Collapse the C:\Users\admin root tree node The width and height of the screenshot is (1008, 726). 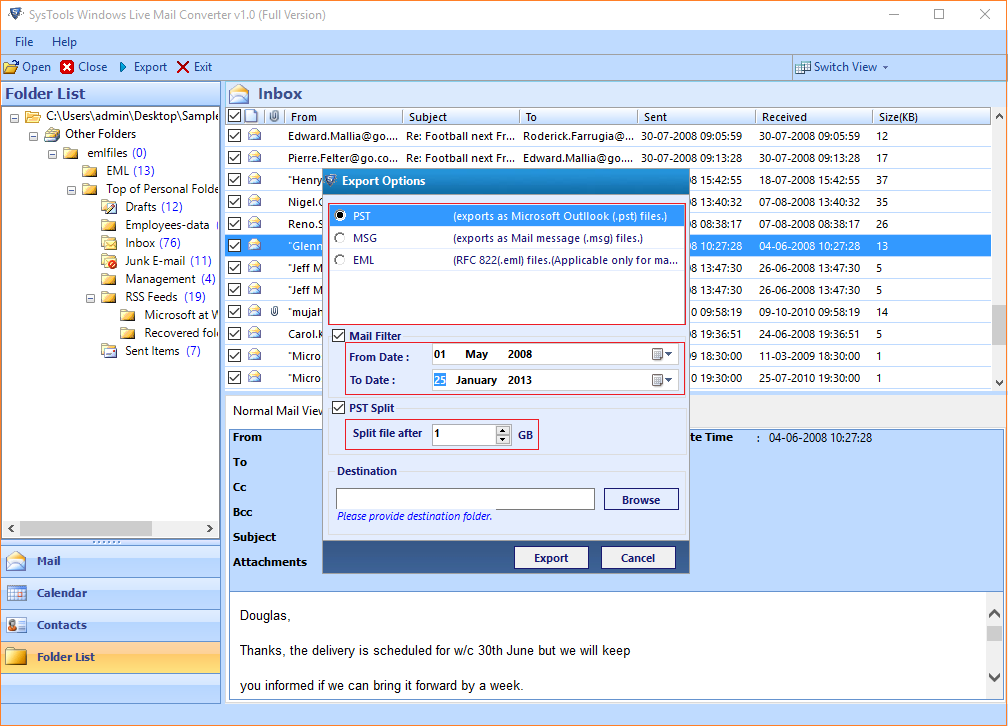[x=14, y=118]
